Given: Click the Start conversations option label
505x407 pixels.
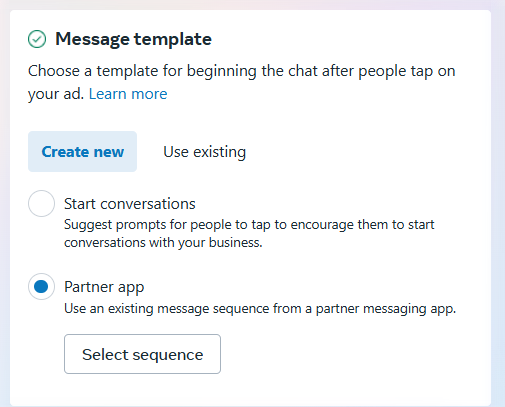Looking at the screenshot, I should click(130, 204).
